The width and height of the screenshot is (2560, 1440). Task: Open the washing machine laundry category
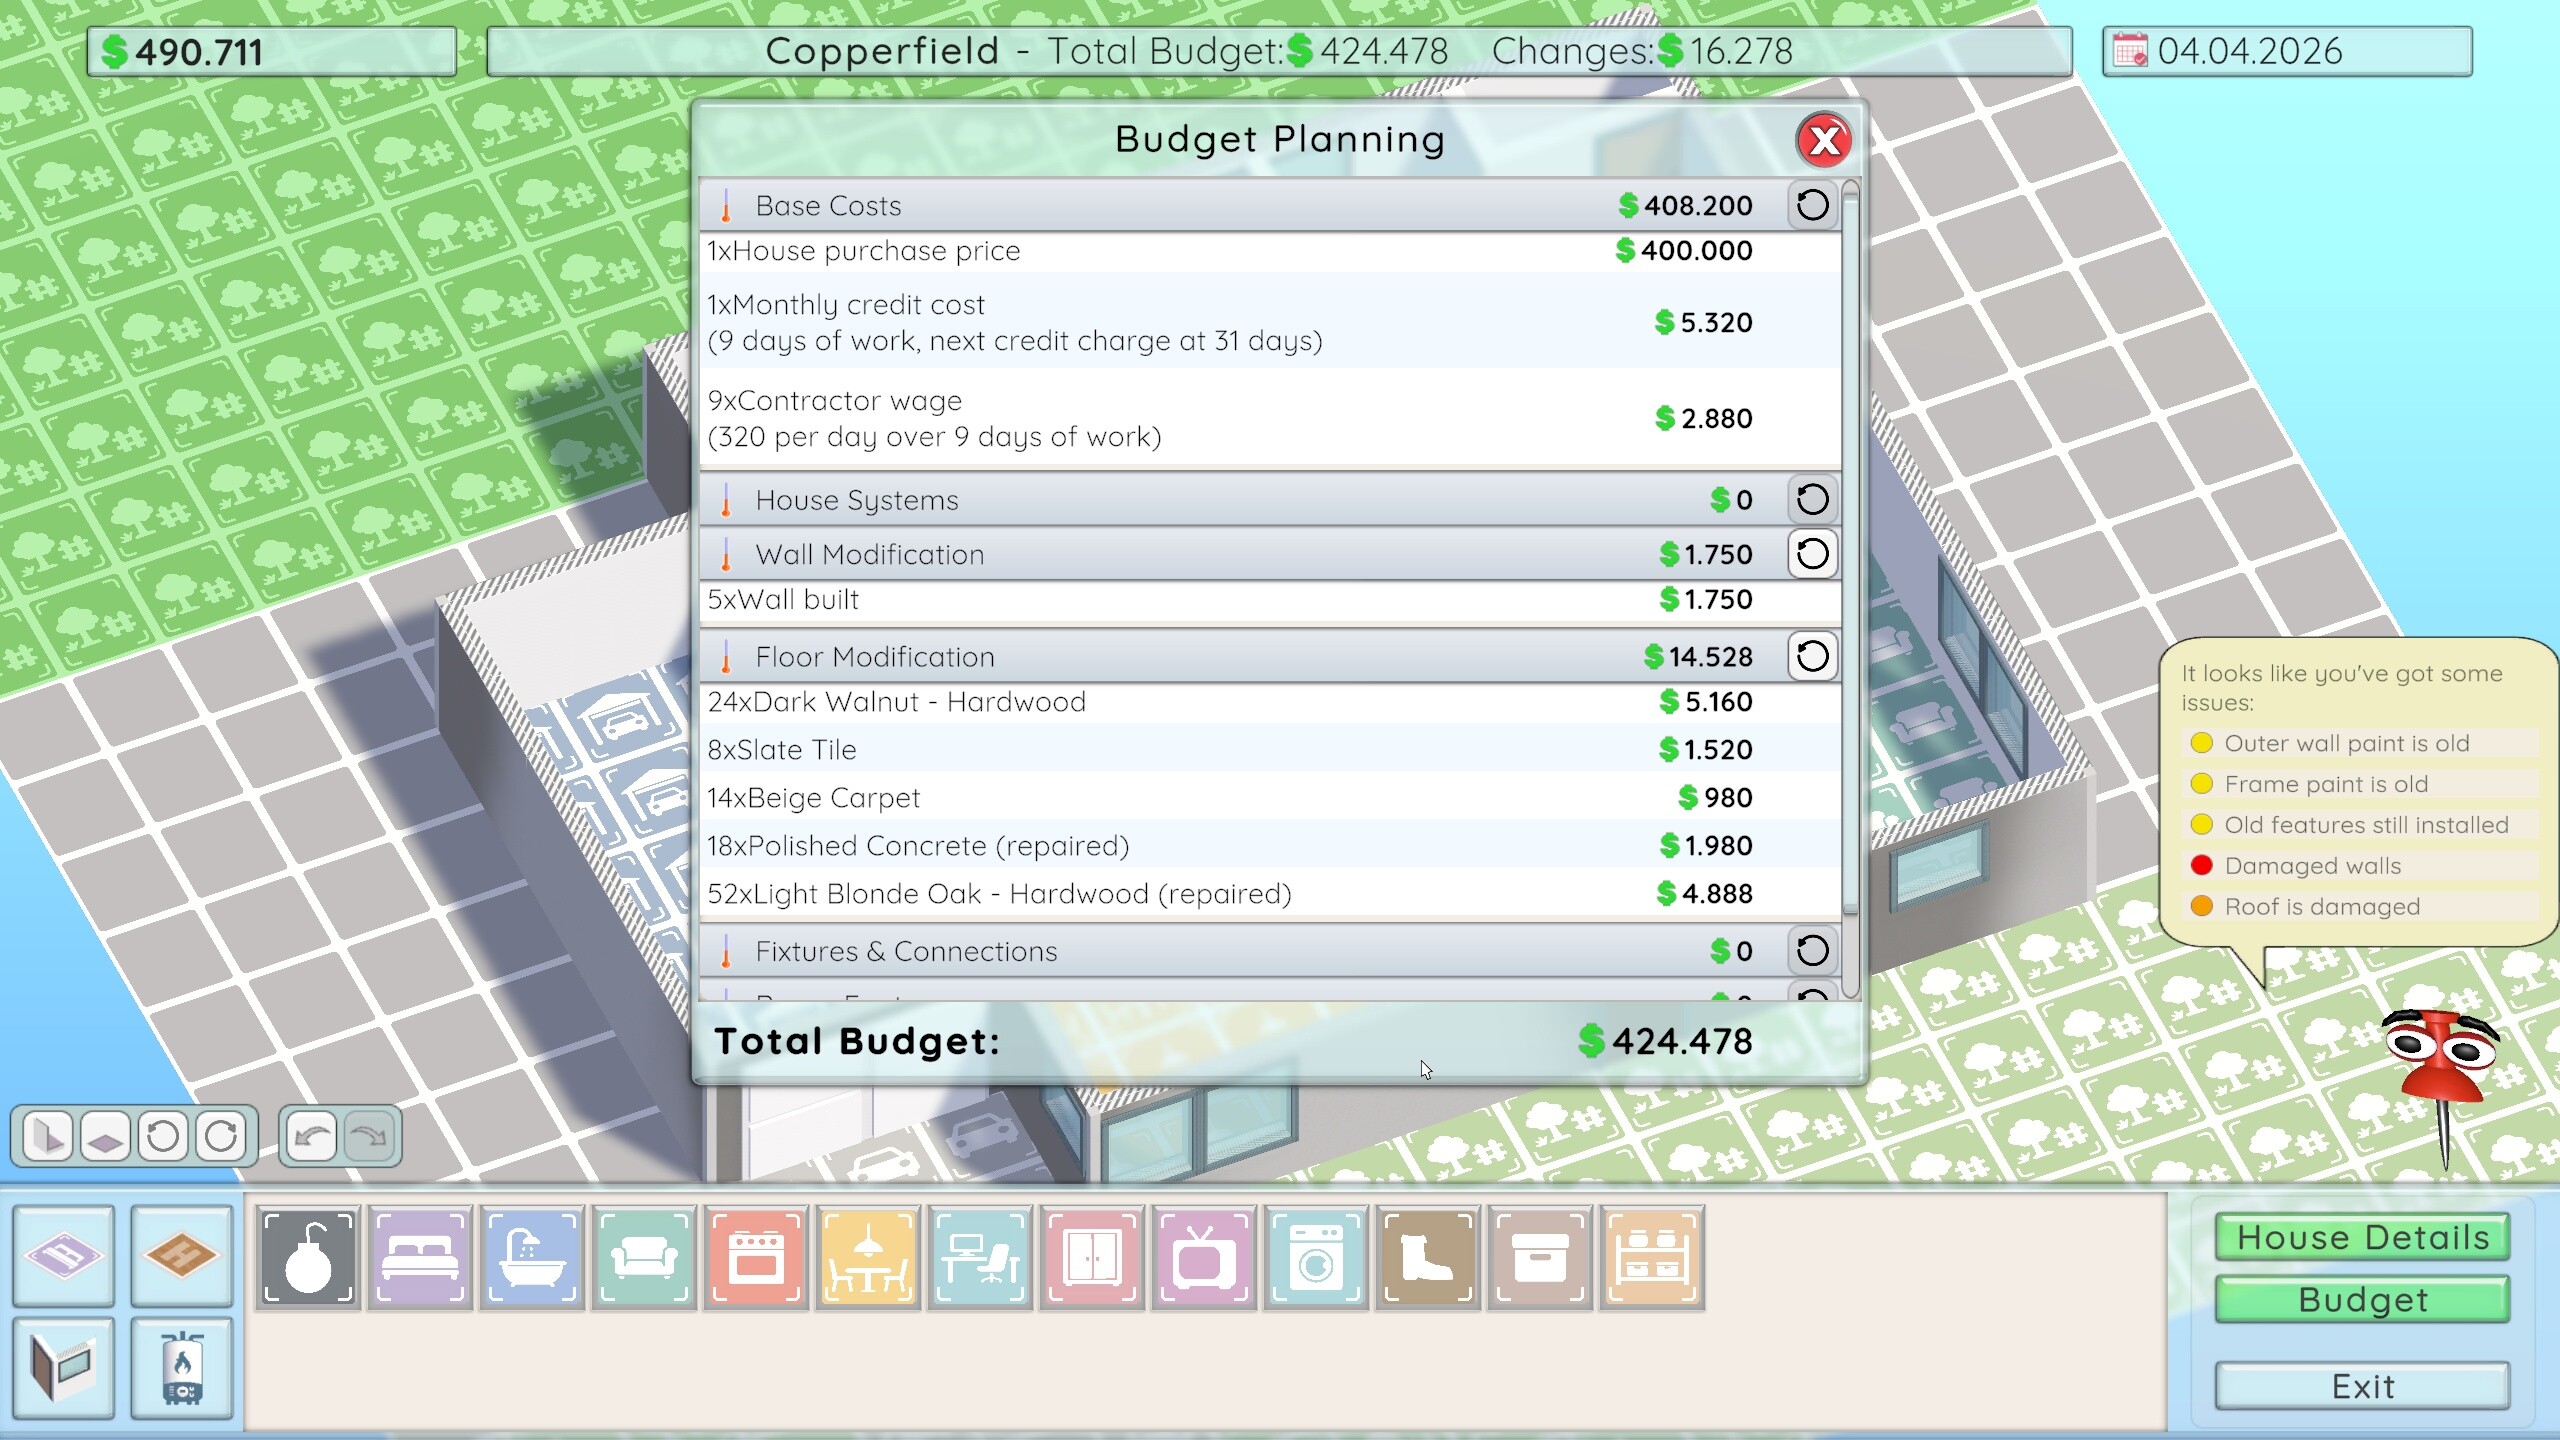coord(1316,1258)
